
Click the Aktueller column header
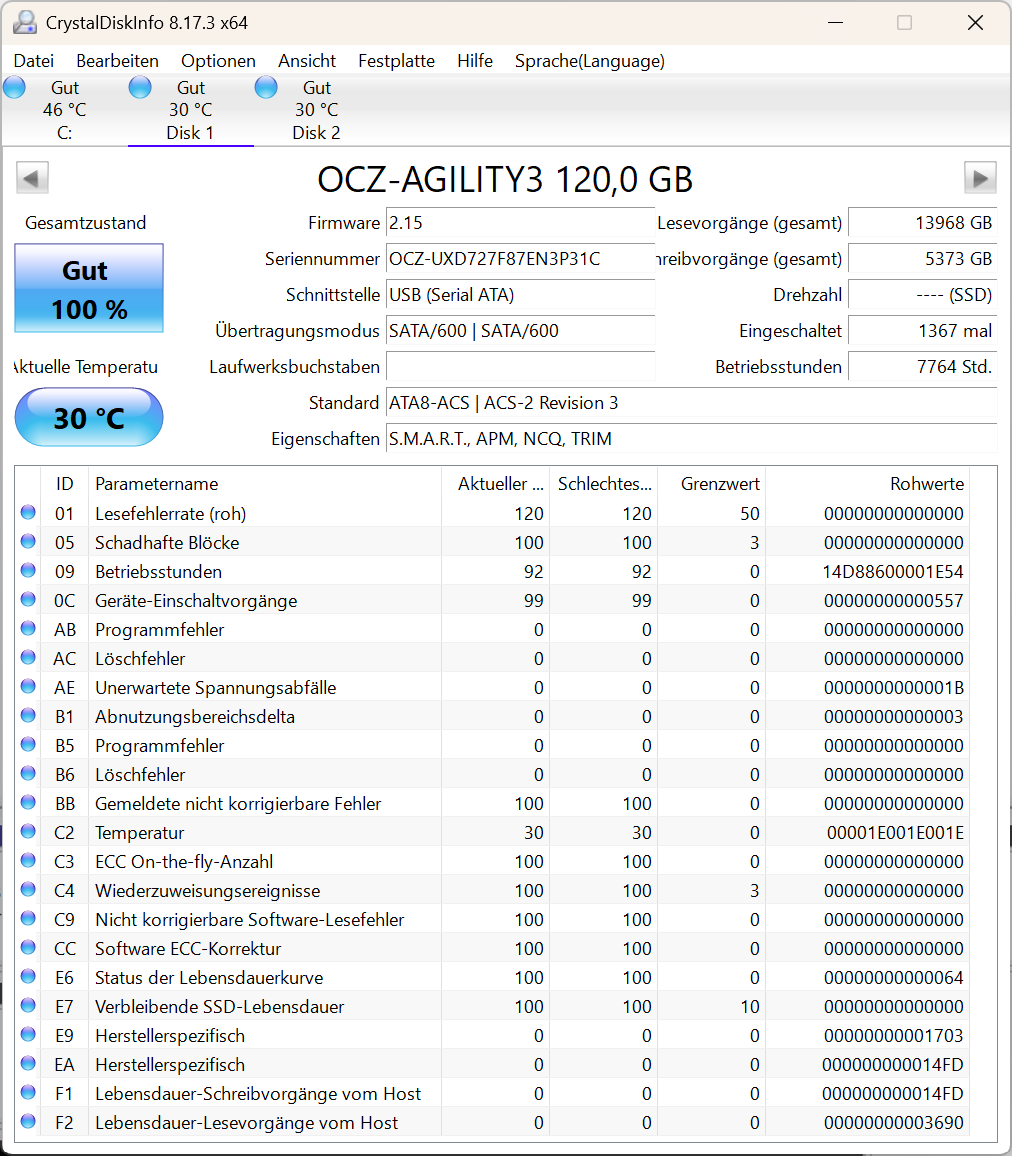click(x=495, y=484)
